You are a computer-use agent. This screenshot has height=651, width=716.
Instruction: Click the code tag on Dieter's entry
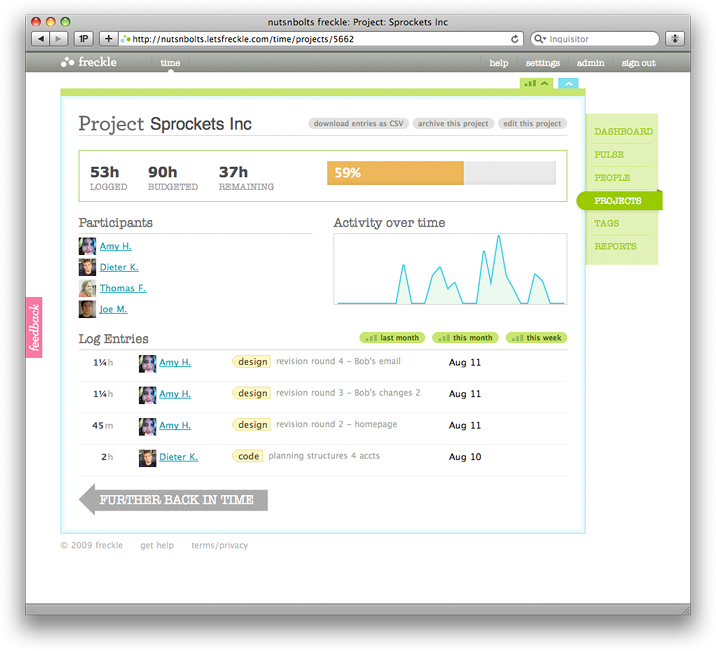(248, 456)
